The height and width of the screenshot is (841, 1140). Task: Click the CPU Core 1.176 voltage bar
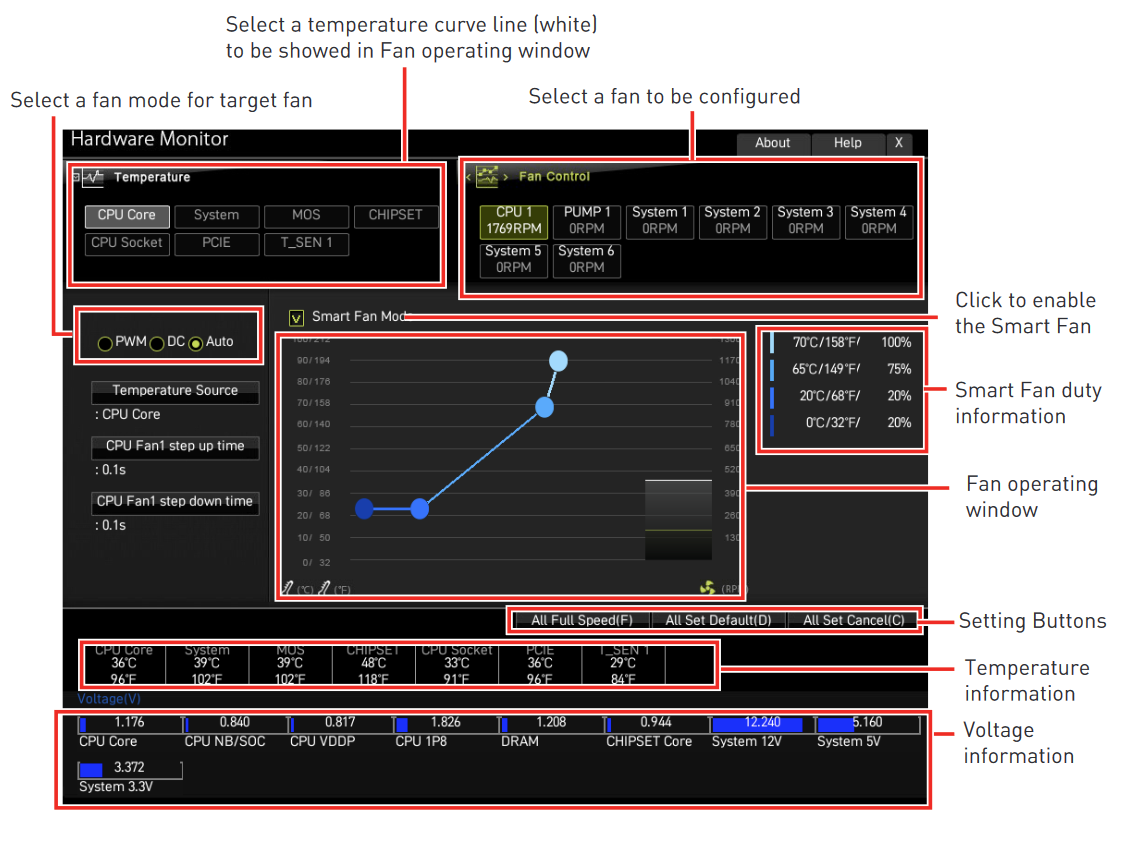130,724
